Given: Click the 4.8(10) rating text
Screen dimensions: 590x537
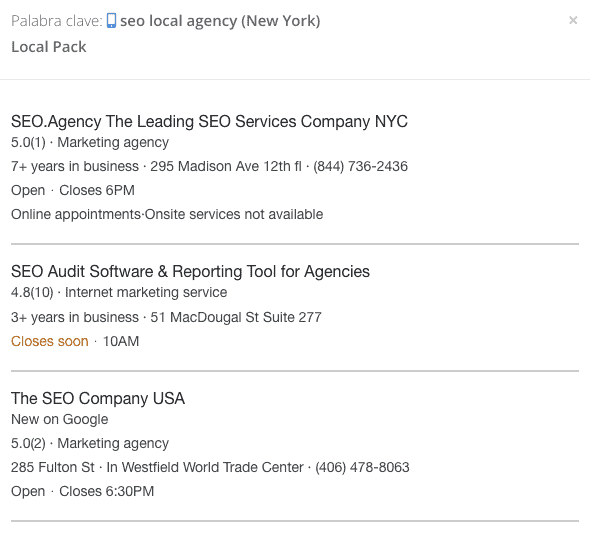Looking at the screenshot, I should [x=32, y=292].
